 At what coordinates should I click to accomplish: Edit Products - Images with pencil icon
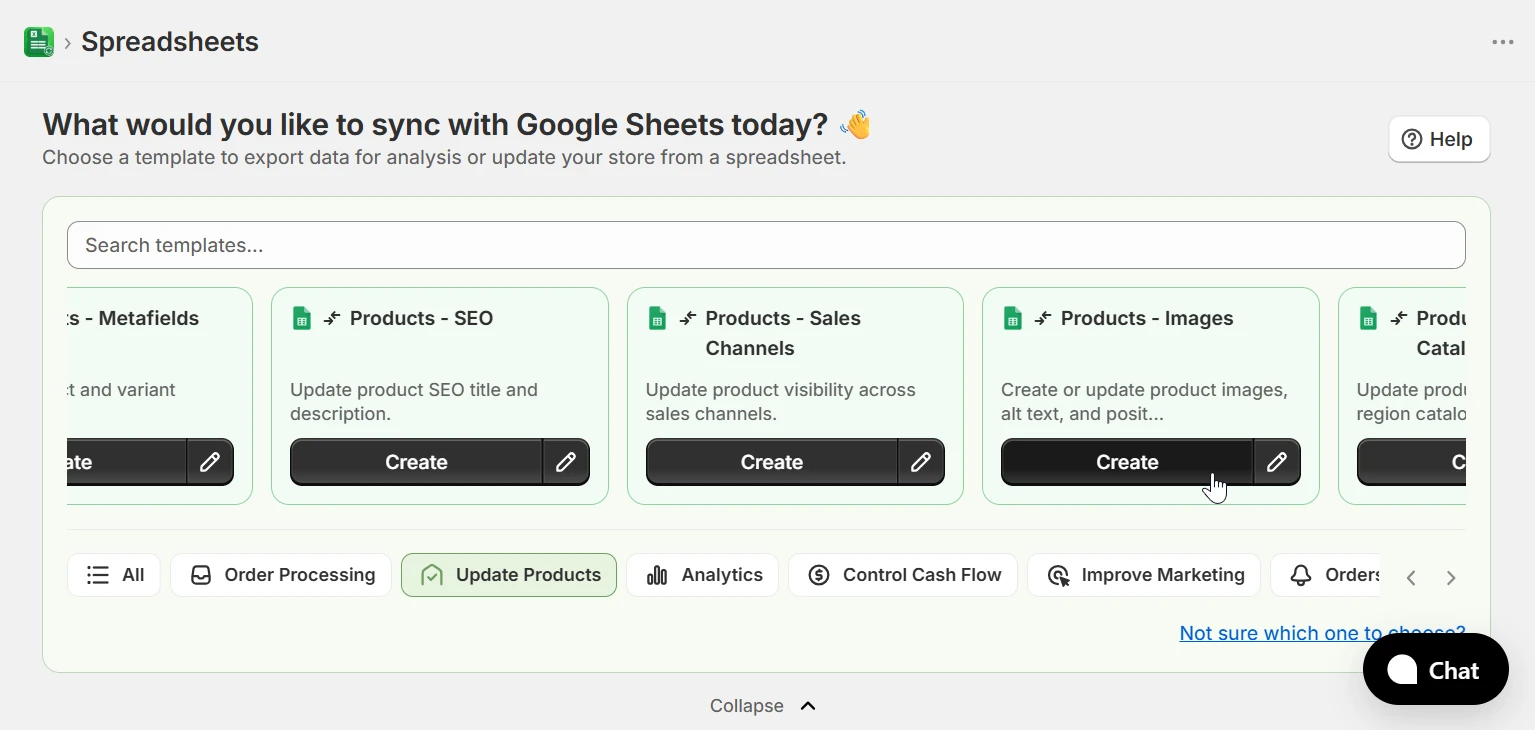[x=1277, y=462]
